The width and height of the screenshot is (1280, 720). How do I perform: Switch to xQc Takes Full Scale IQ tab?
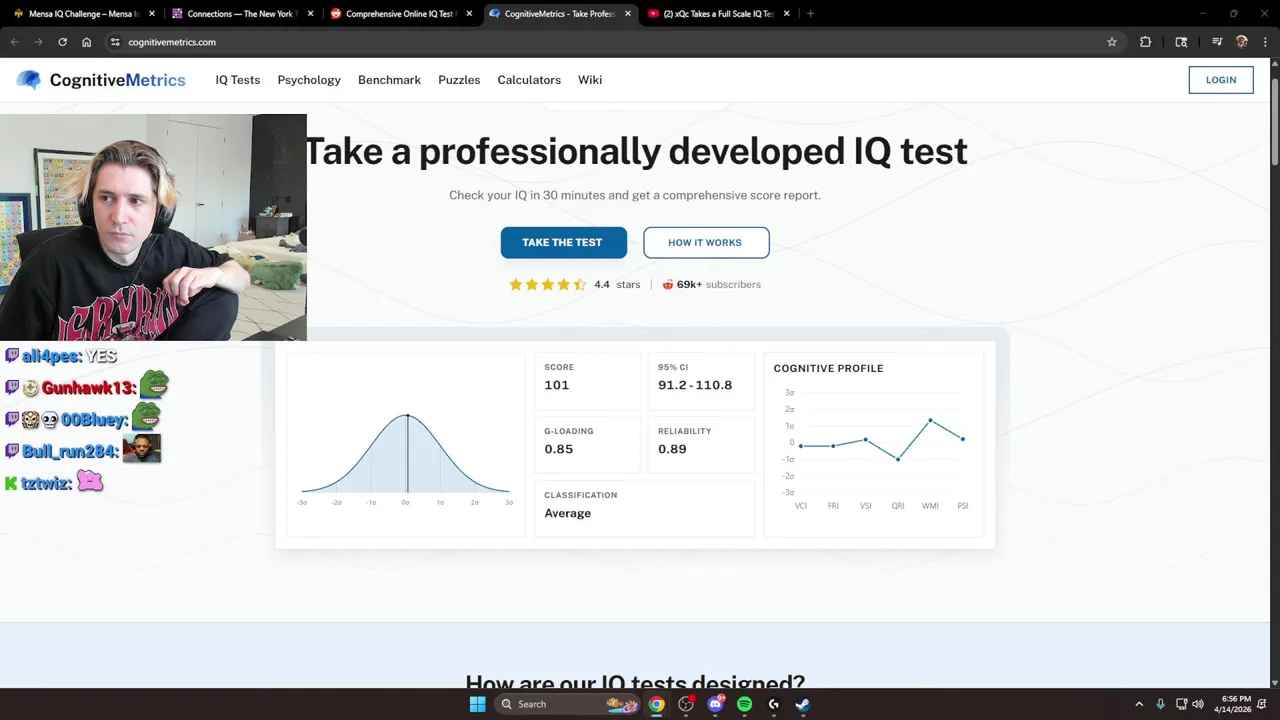pos(716,14)
